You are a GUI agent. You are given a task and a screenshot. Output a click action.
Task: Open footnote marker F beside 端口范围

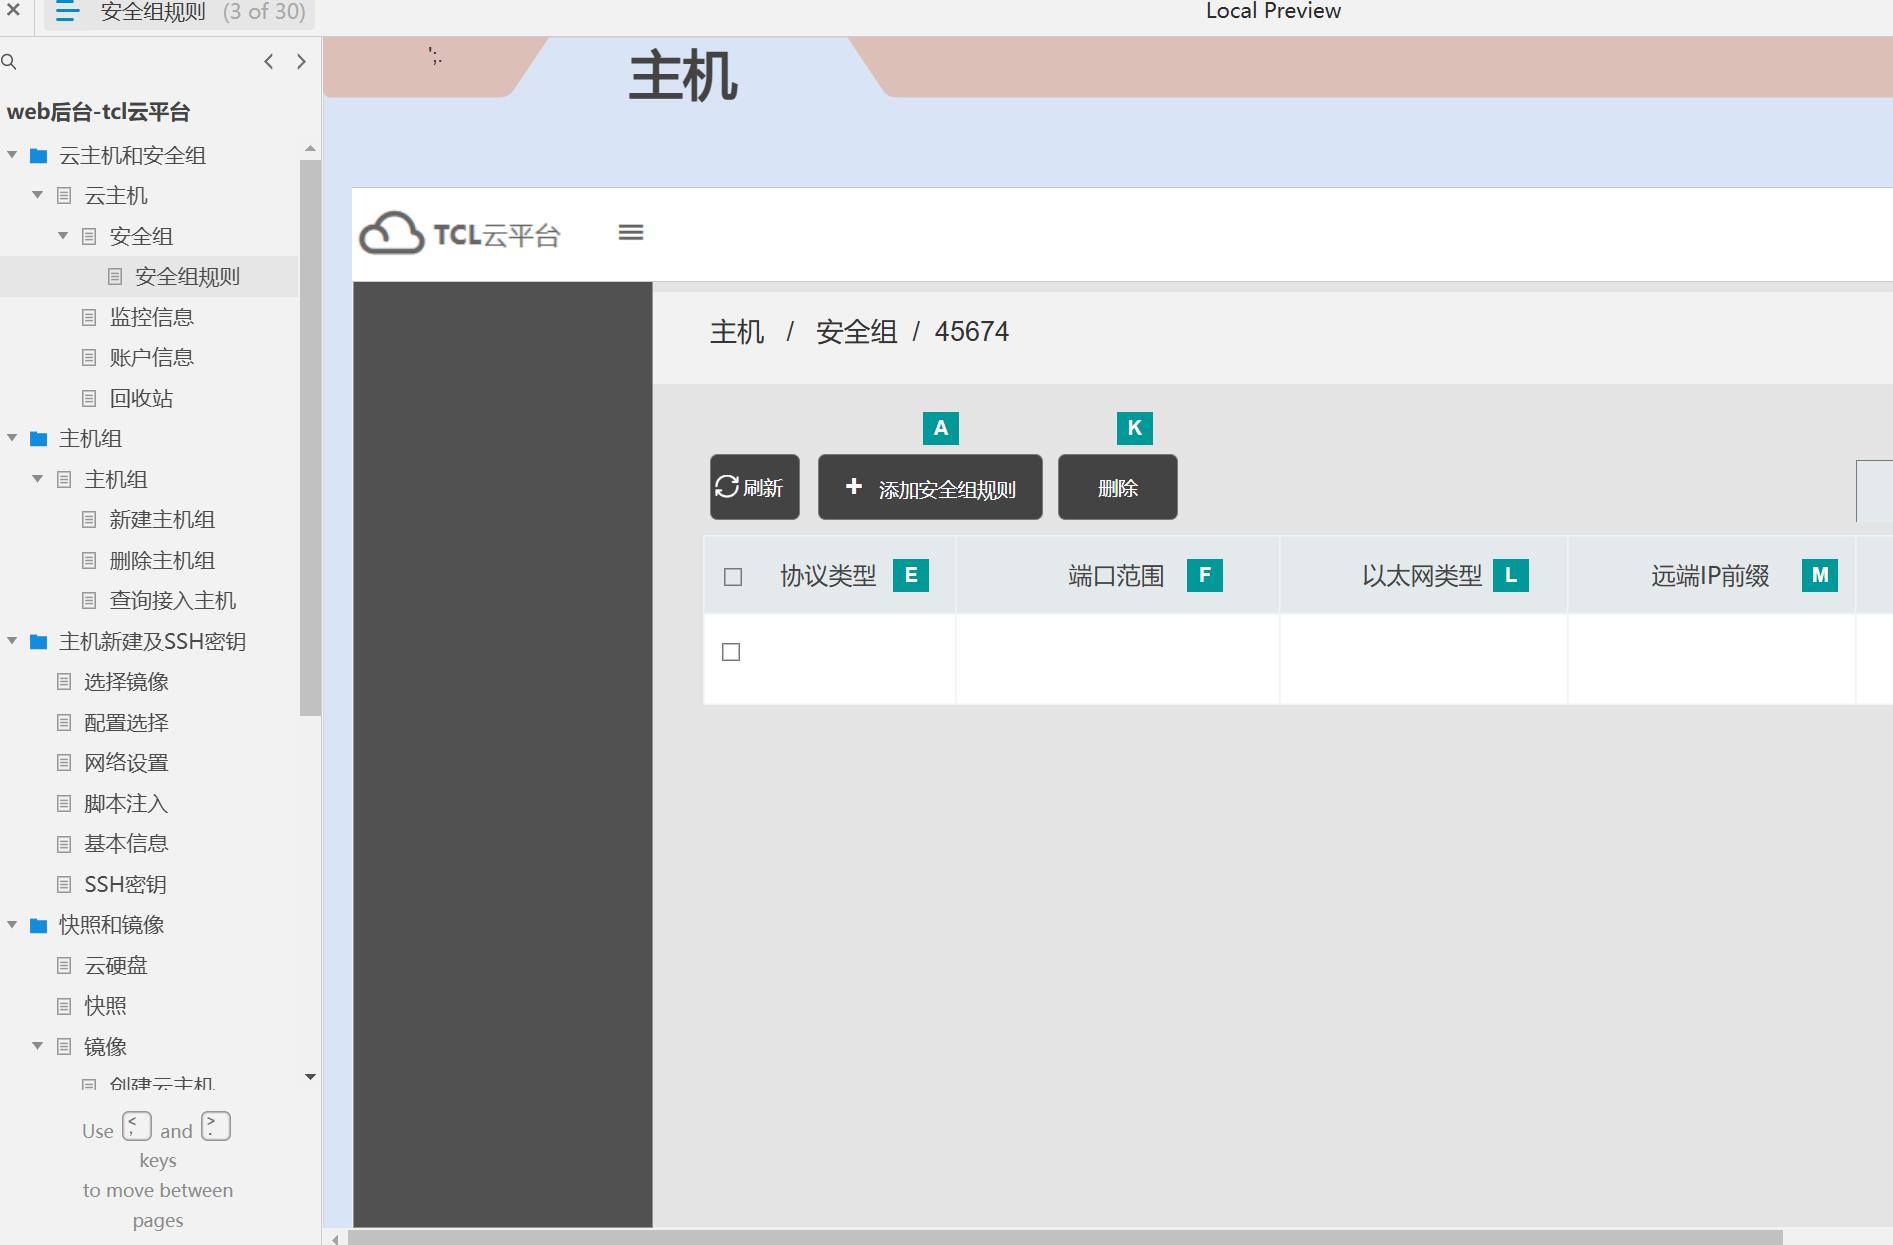point(1205,575)
